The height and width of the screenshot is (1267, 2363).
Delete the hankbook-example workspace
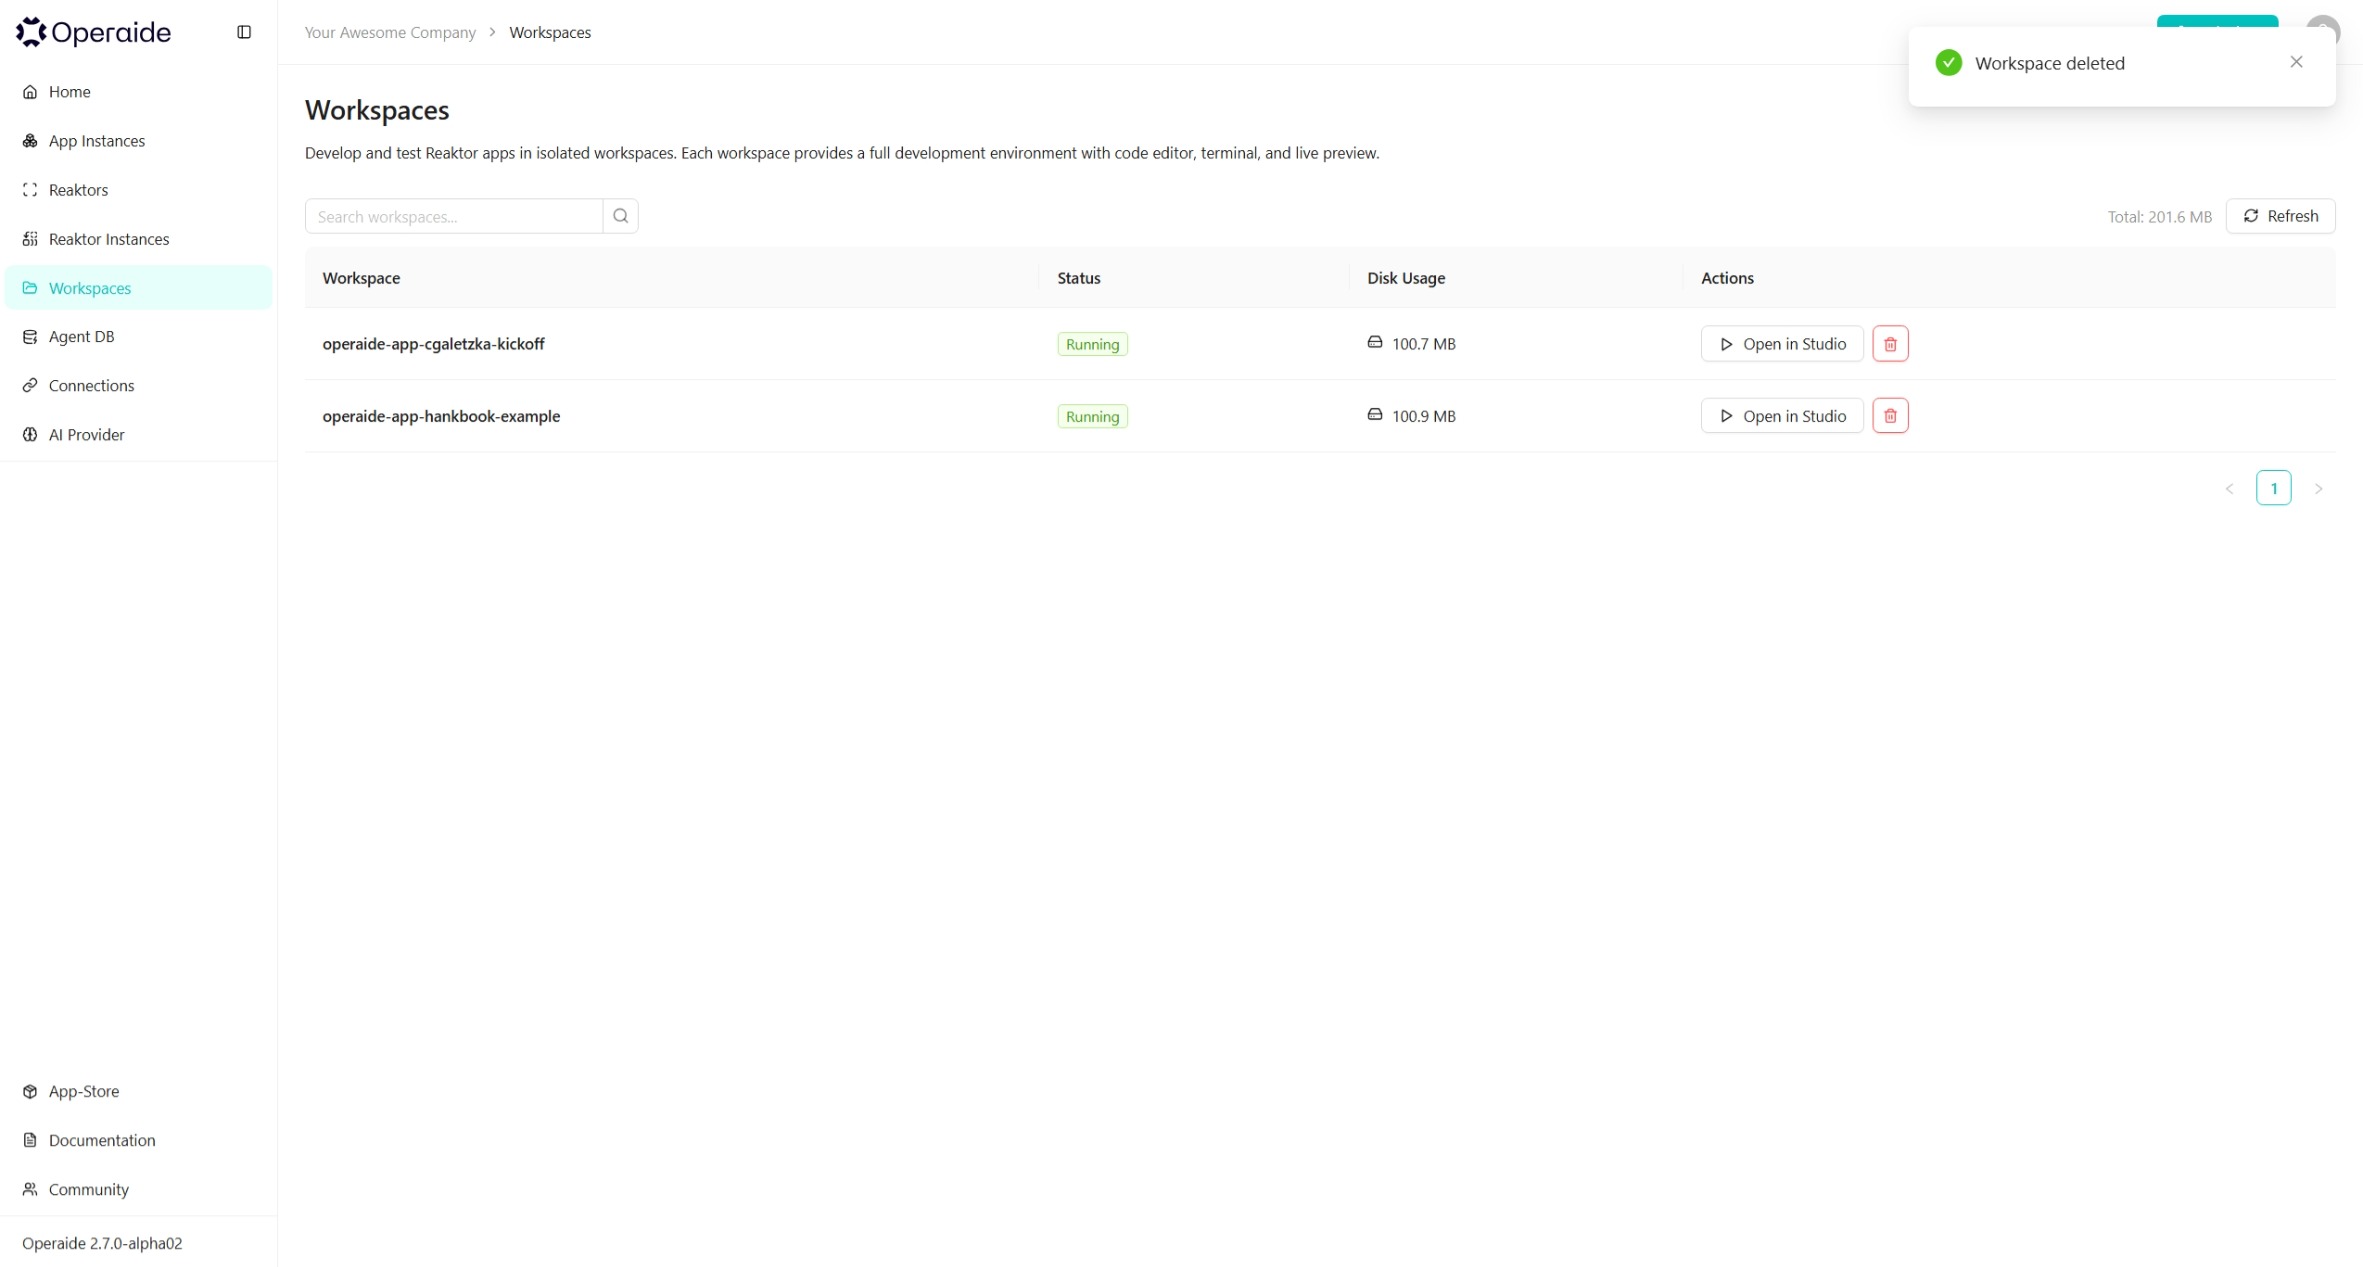coord(1890,416)
